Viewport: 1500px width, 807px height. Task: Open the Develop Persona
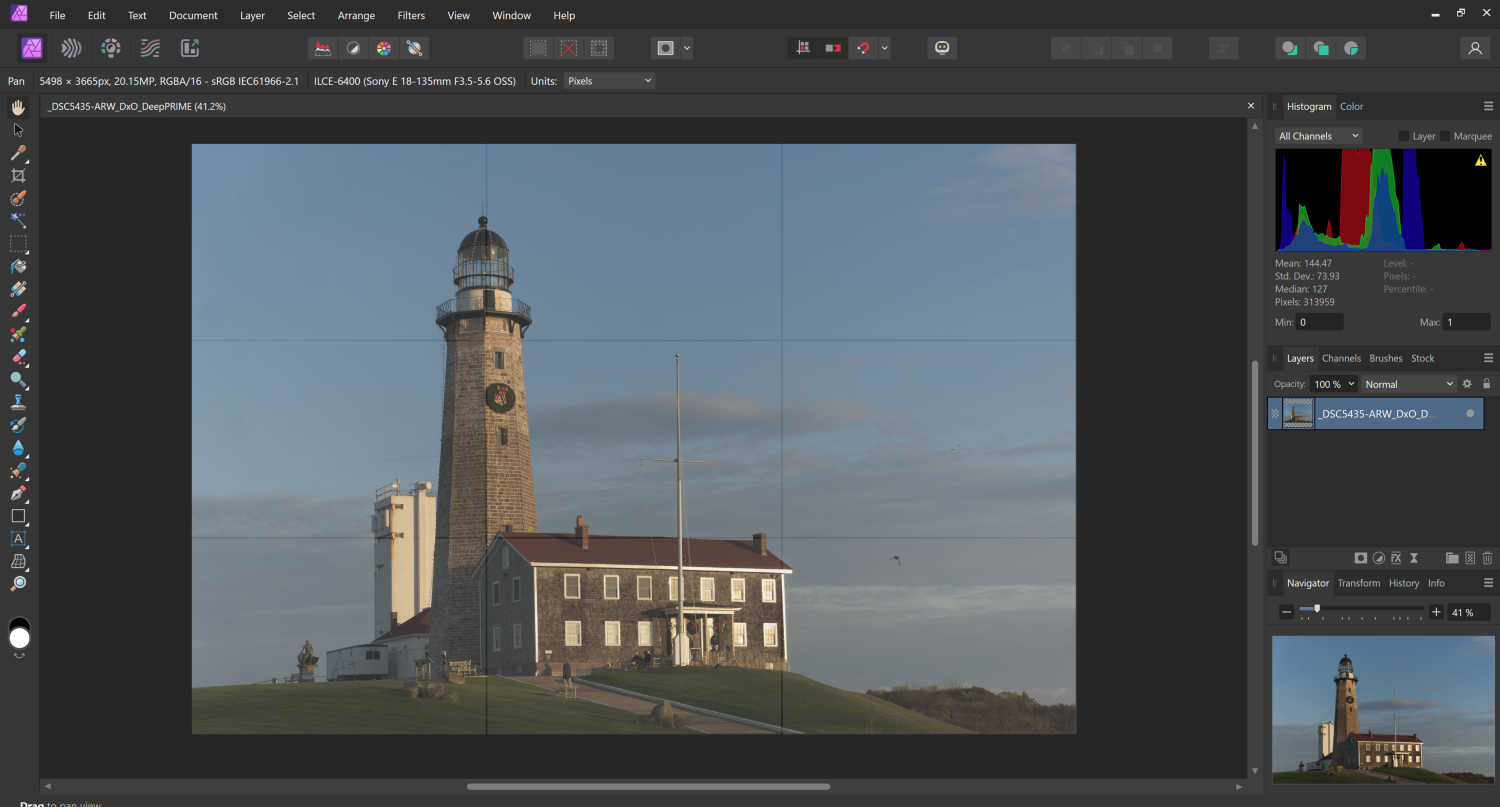[111, 48]
